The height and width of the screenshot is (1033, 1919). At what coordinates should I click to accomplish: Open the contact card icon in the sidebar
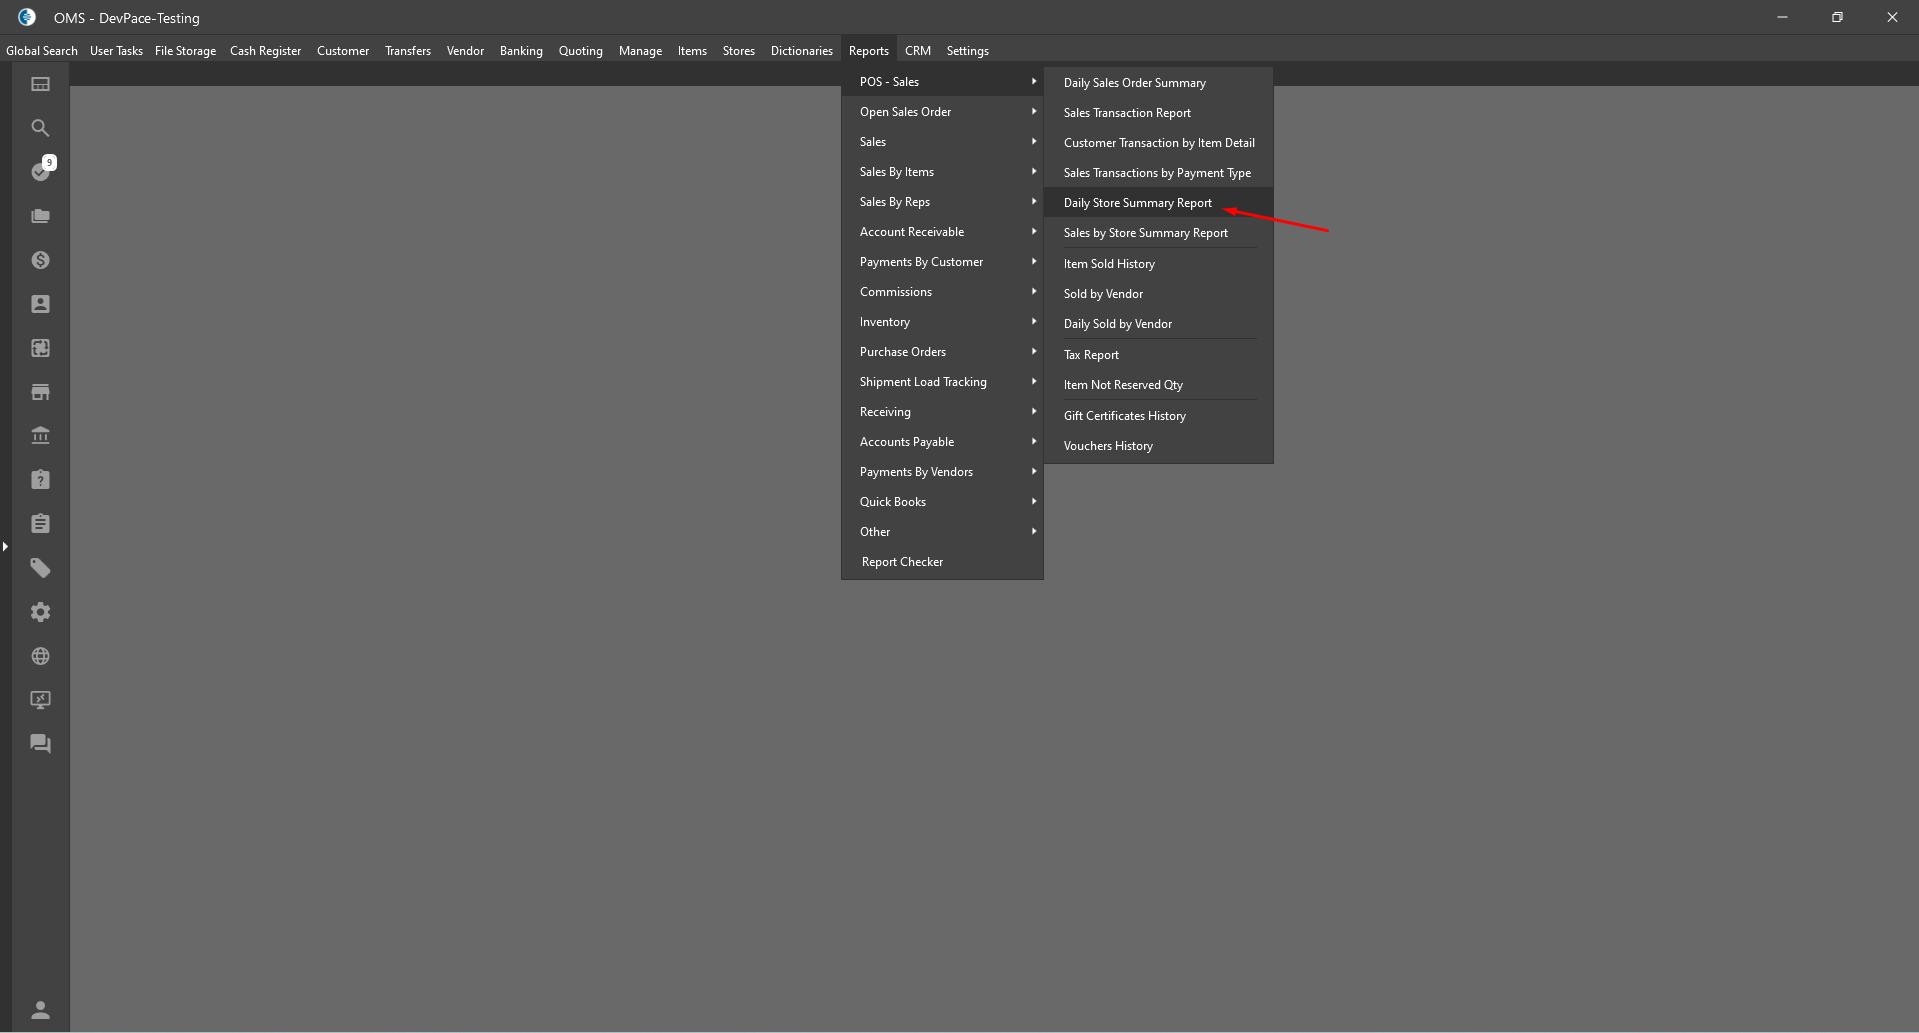coord(40,304)
